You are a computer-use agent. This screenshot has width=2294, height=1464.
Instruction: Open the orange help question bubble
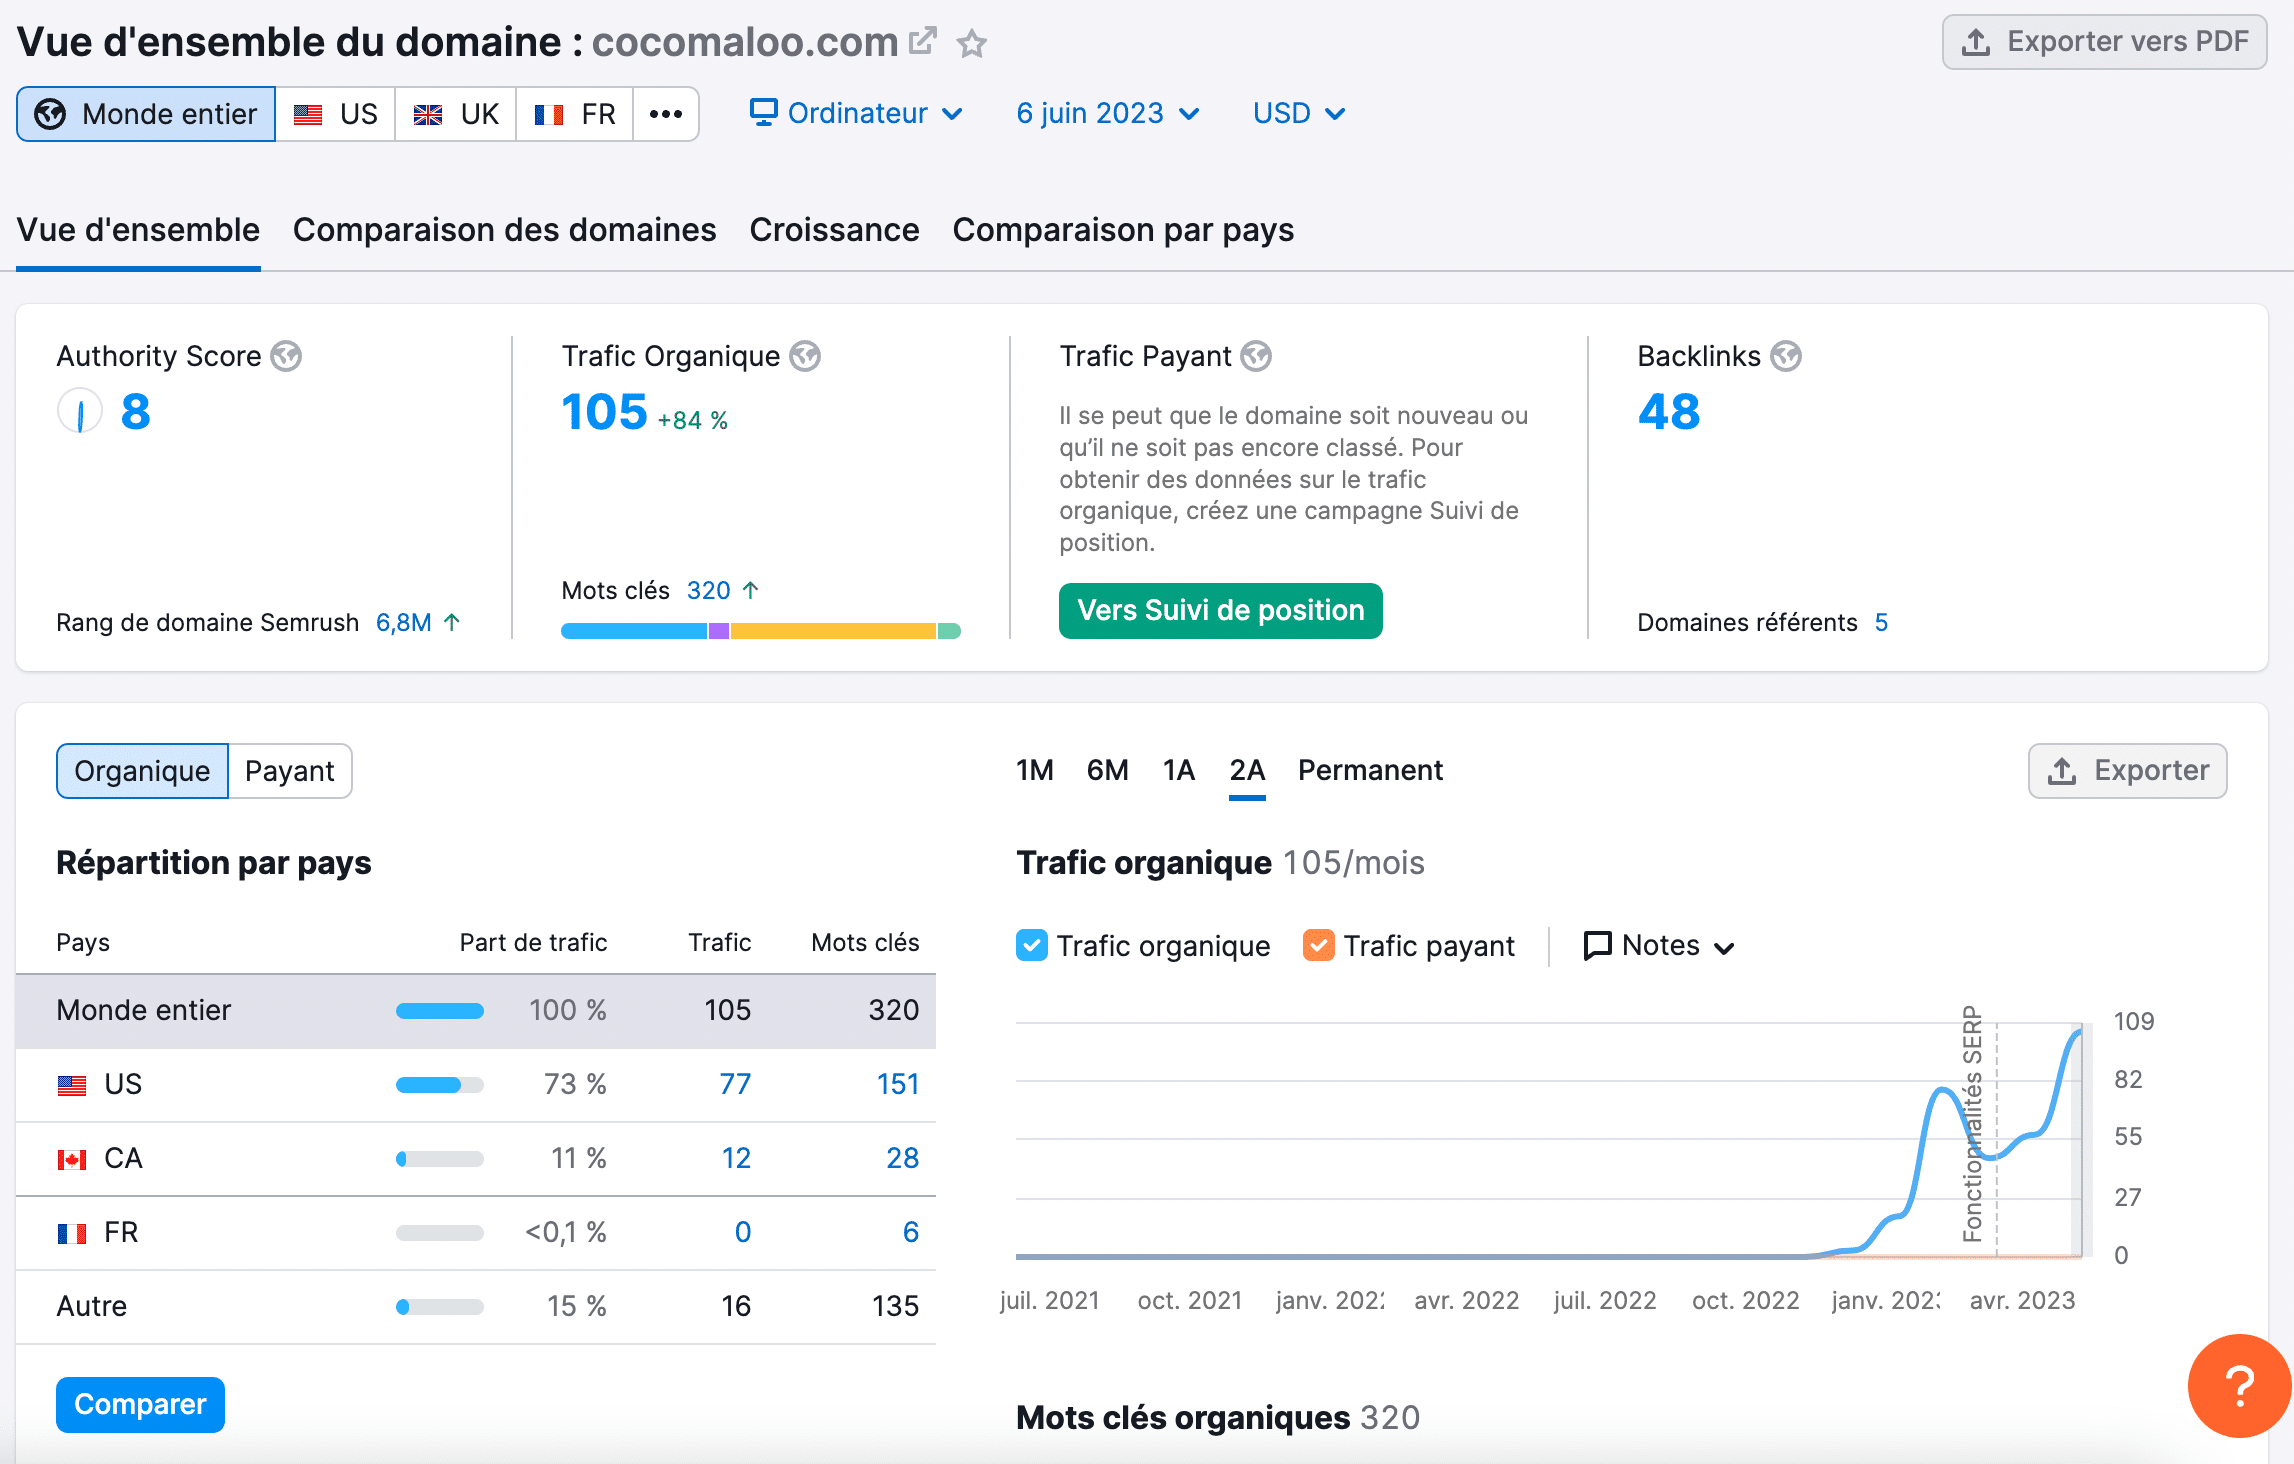pos(2239,1386)
